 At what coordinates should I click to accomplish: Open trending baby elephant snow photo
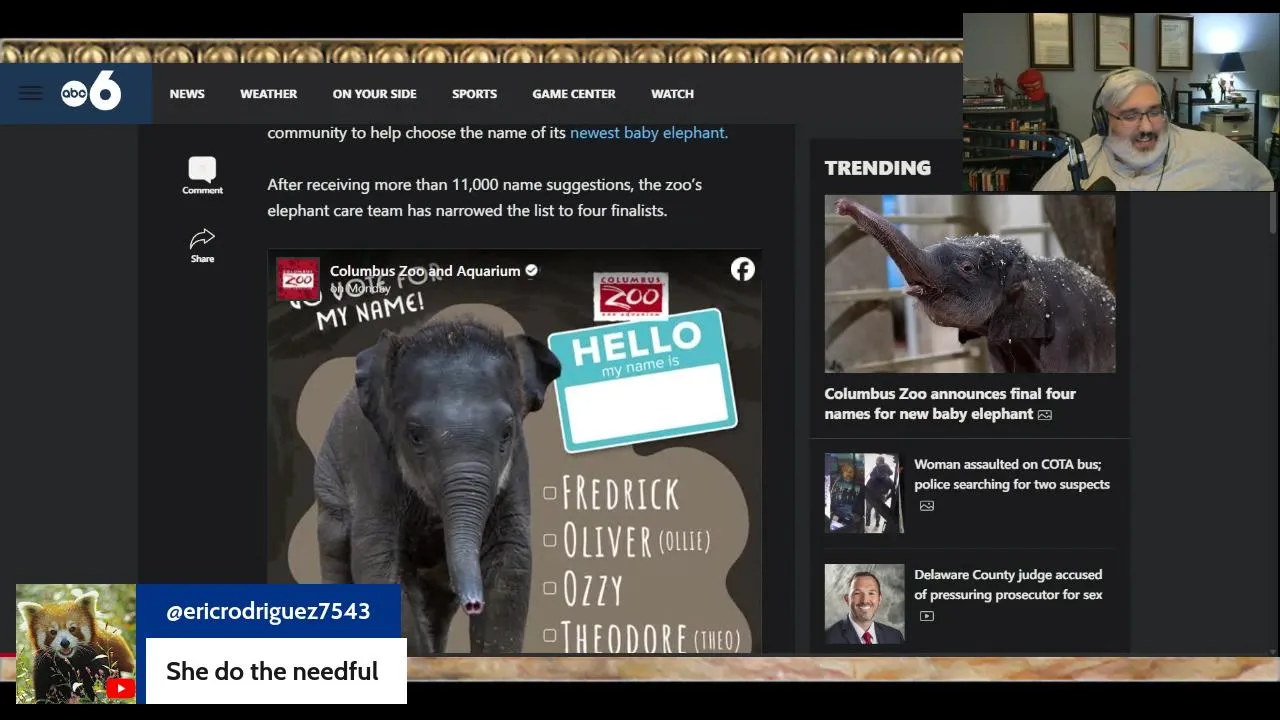(969, 283)
